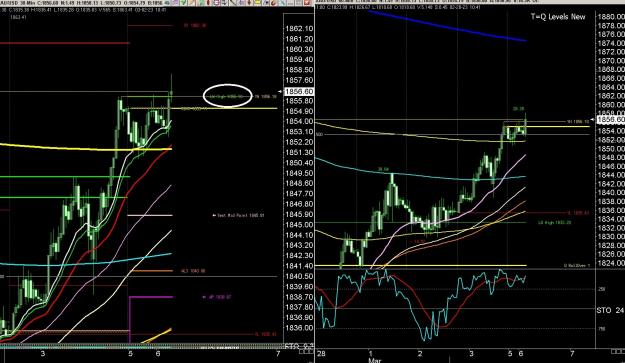Click the 1836.00 label on left price axis
Screen dimensions: 625x363
pyautogui.click(x=299, y=328)
